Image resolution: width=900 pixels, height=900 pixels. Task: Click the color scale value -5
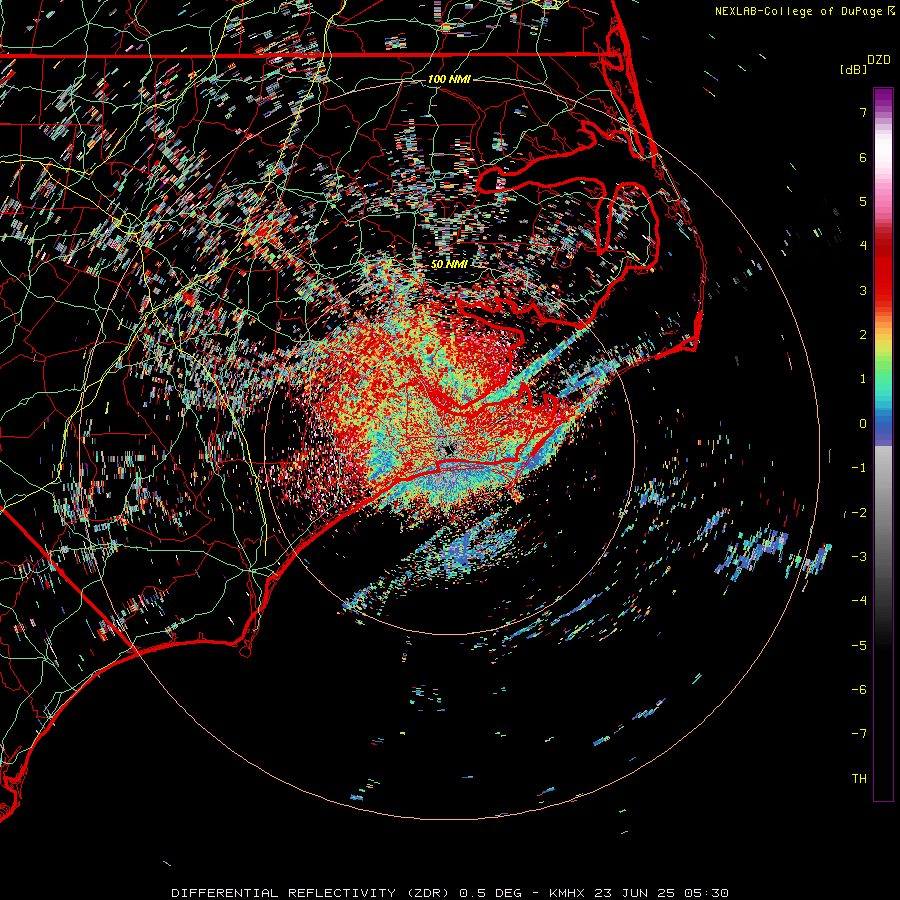(x=859, y=646)
